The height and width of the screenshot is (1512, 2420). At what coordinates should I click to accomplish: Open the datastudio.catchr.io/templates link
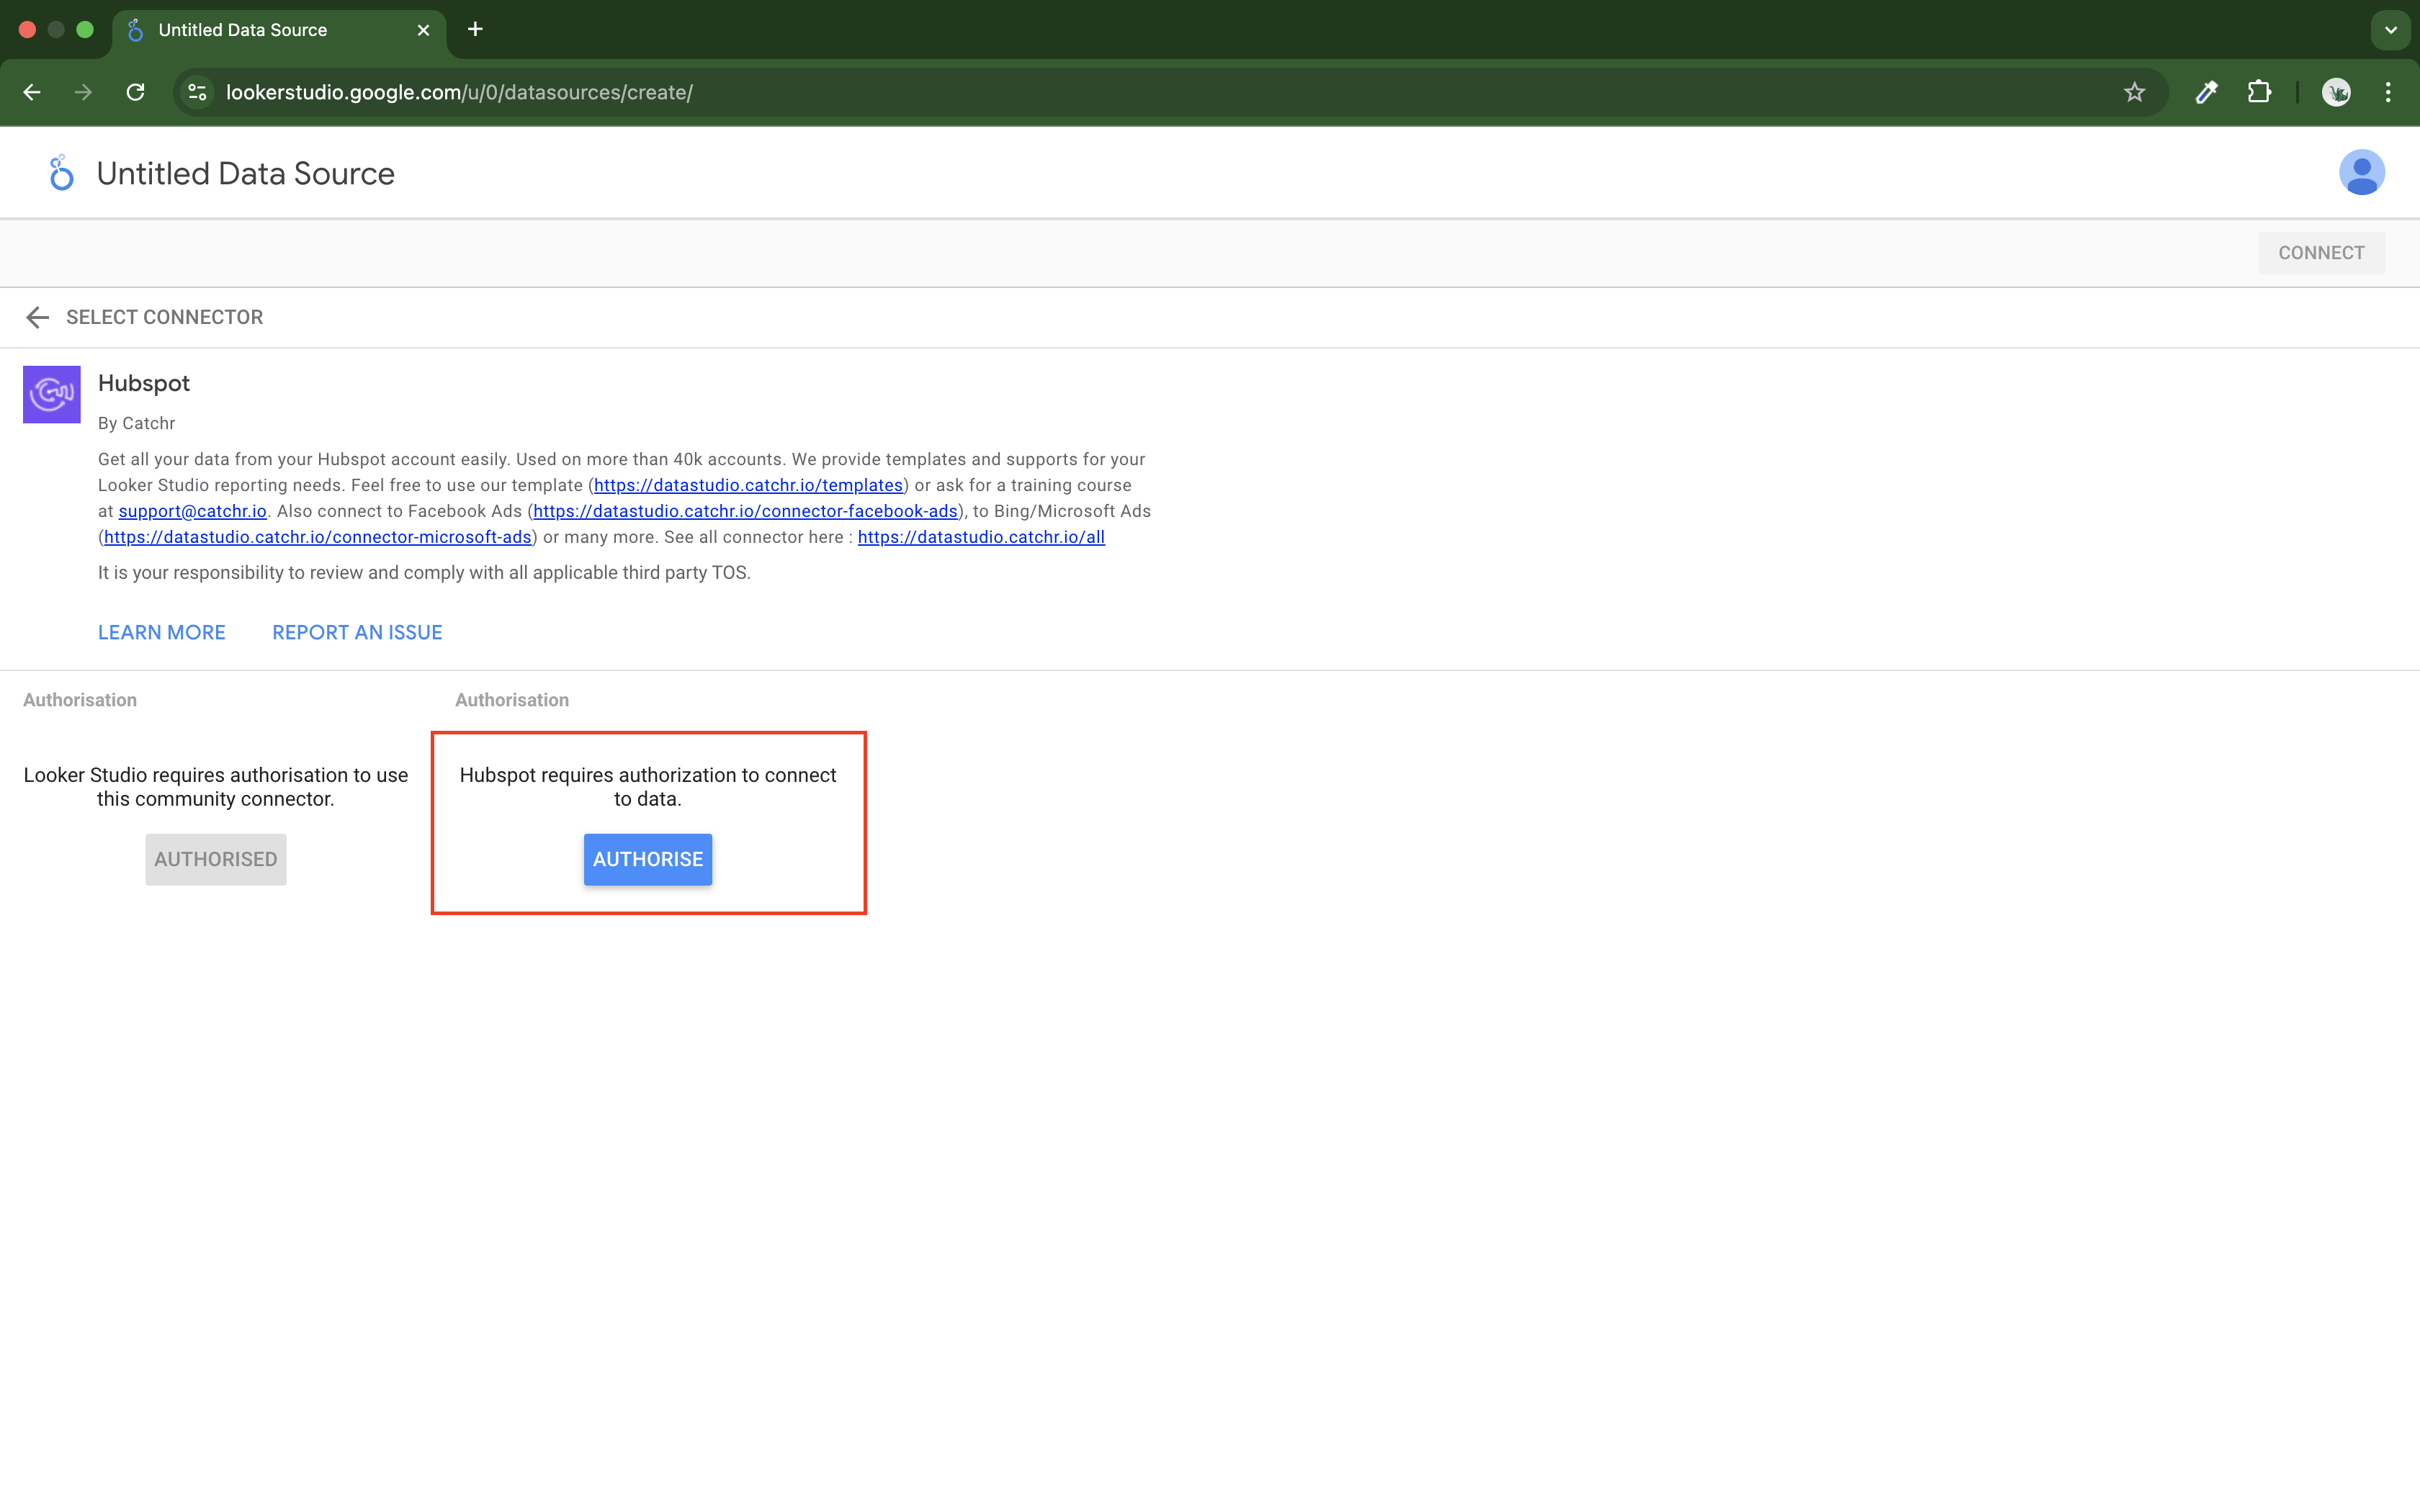pos(749,485)
